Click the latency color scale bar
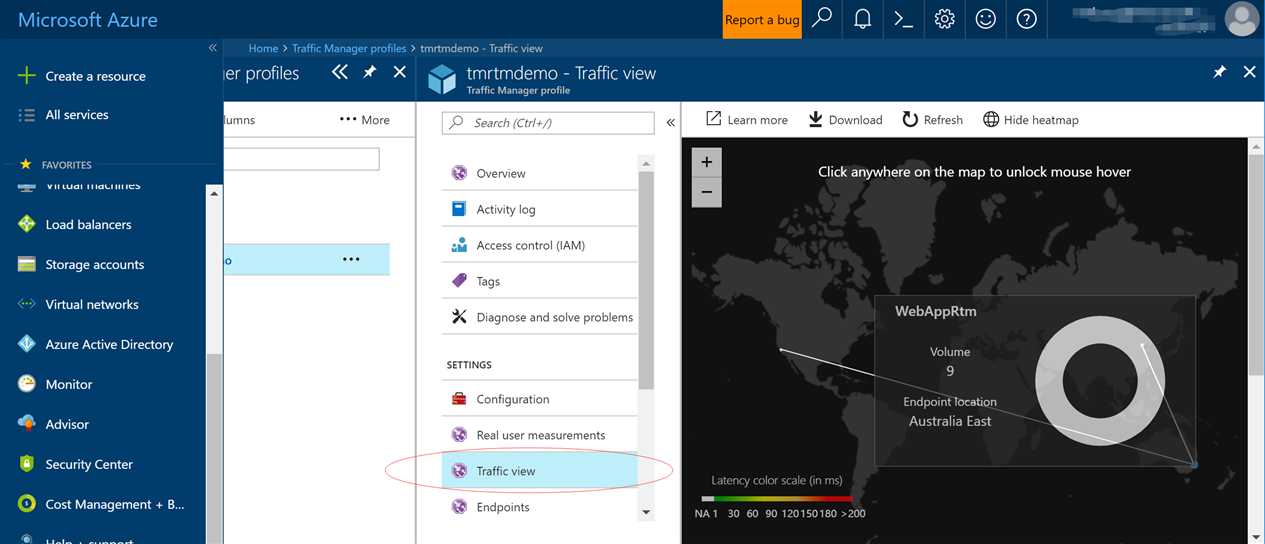Viewport: 1265px width, 544px height. point(777,498)
